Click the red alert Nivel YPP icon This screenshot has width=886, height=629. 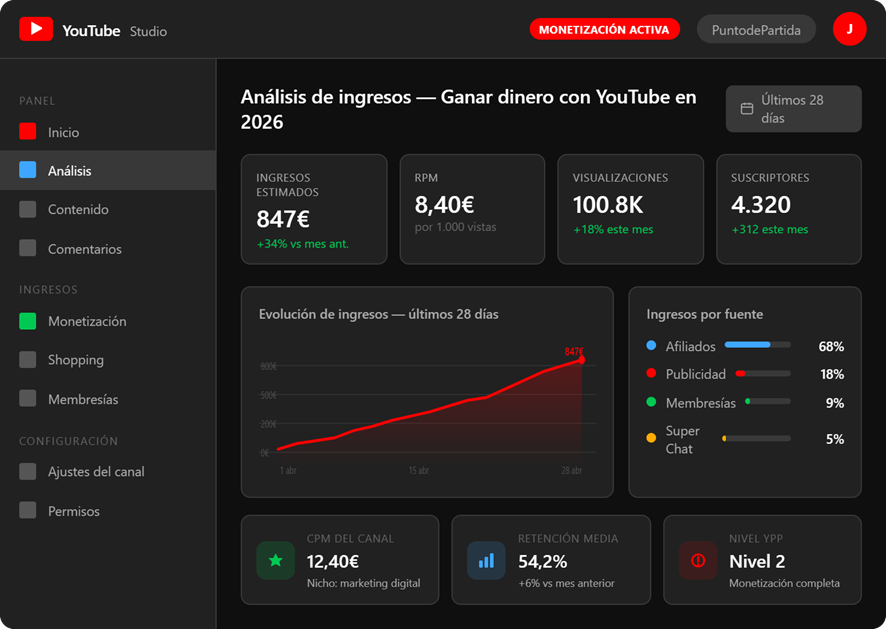pos(698,561)
